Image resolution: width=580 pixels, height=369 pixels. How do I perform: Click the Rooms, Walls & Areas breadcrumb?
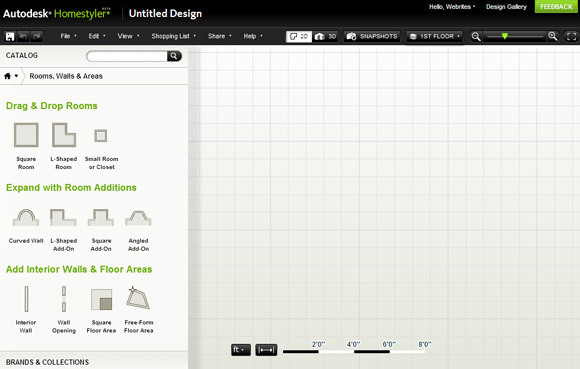point(66,76)
